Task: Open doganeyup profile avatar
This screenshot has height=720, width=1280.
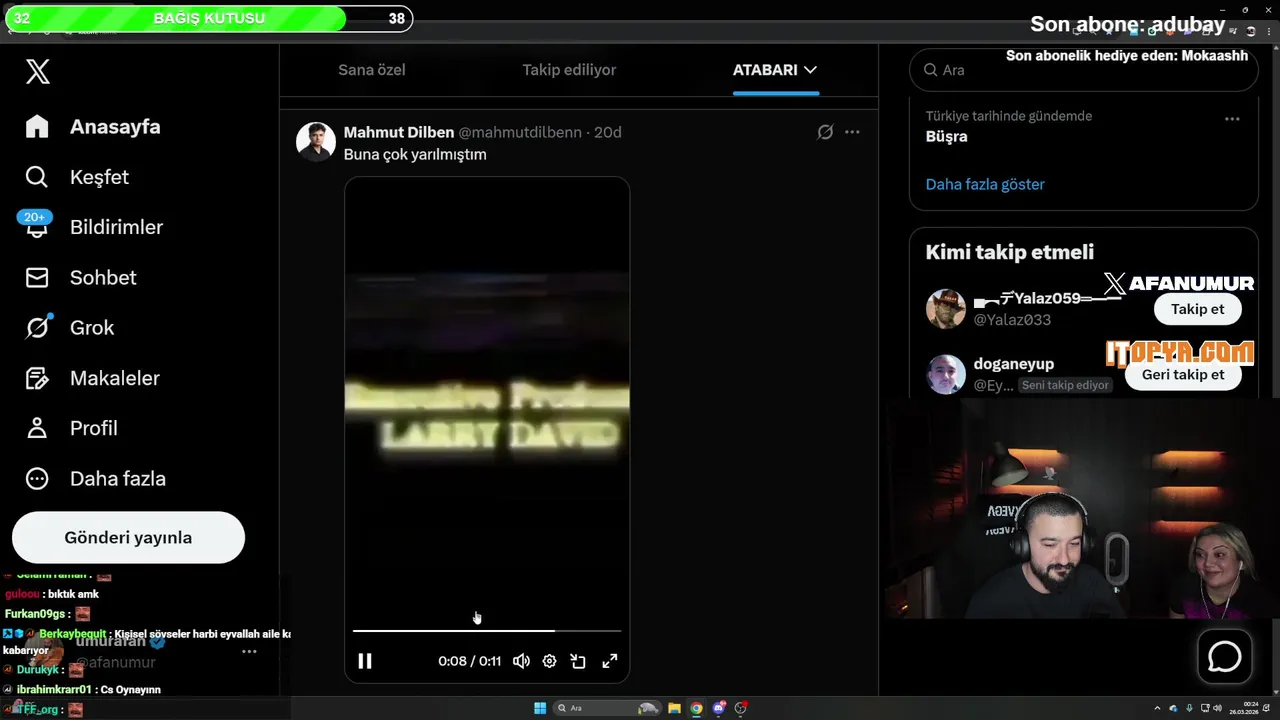Action: click(946, 375)
